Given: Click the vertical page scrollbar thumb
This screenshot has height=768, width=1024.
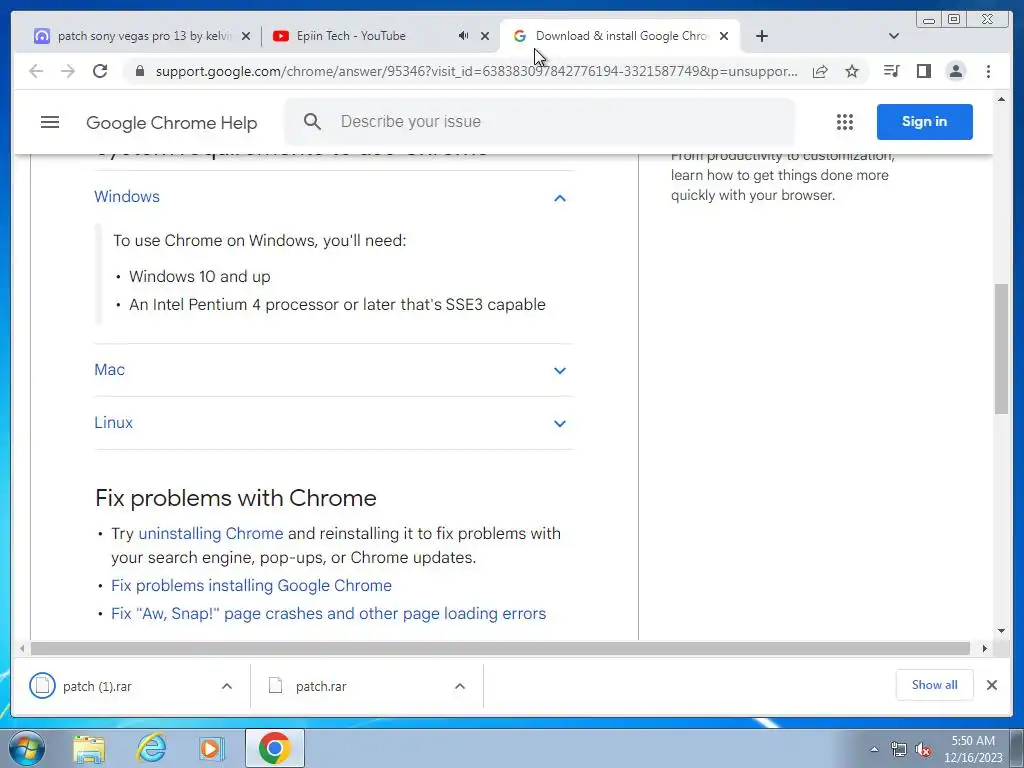Looking at the screenshot, I should [x=1001, y=349].
